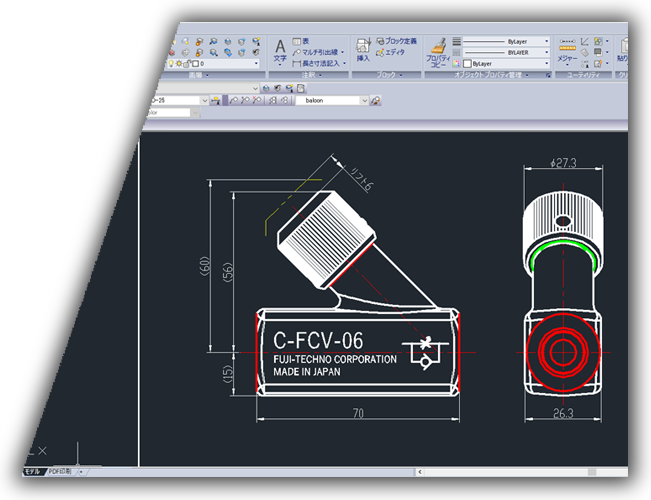The height and width of the screenshot is (500, 651).
Task: Click the dimension style icon beside -25 dropdown
Action: click(x=215, y=100)
